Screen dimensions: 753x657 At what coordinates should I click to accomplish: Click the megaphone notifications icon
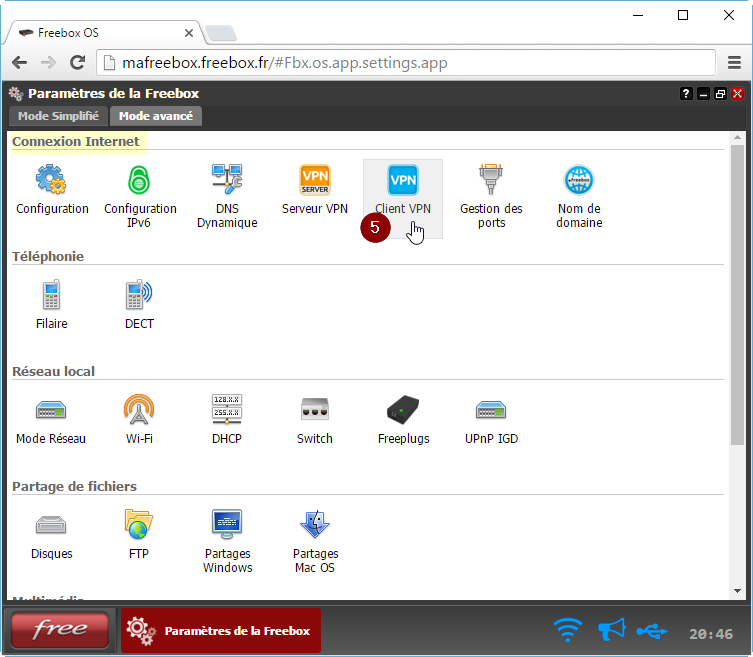coord(611,629)
